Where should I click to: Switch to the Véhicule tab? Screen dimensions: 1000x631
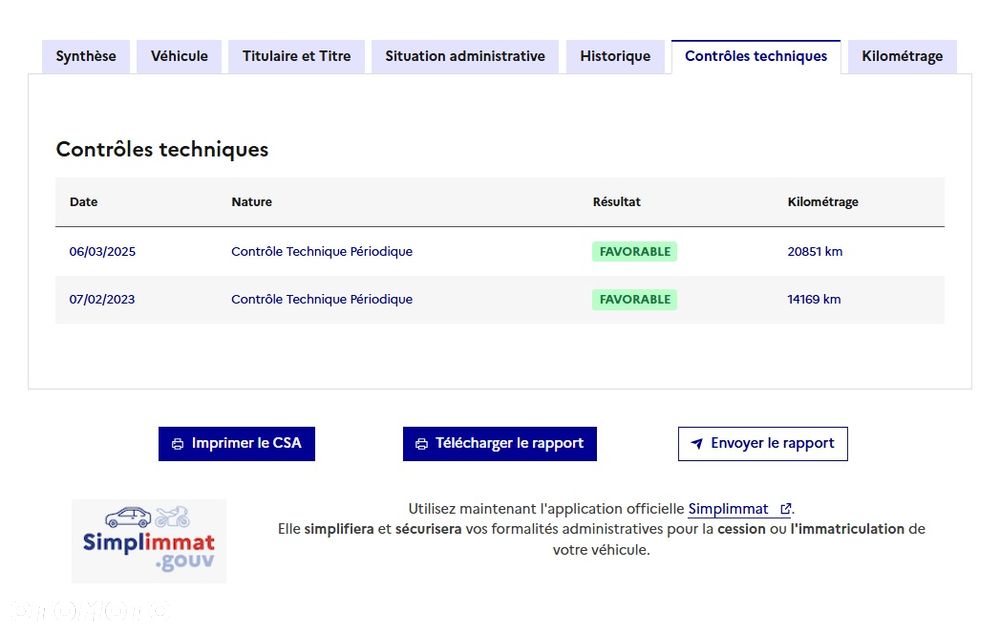[x=179, y=56]
